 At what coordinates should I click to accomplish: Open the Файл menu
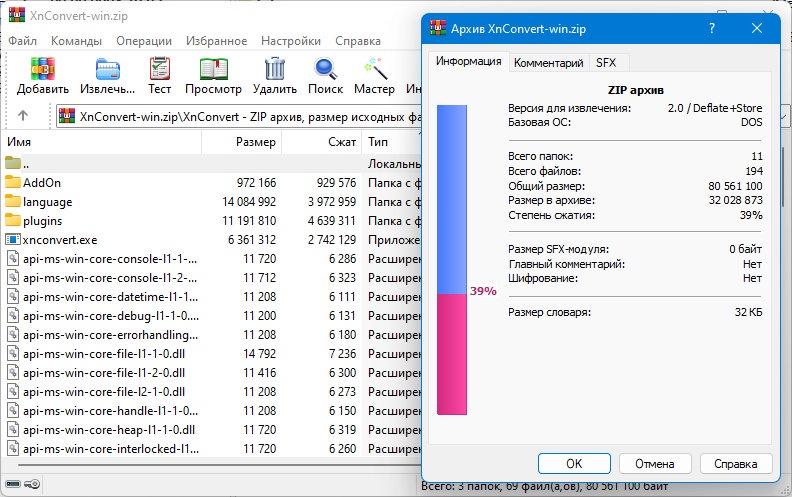(22, 40)
